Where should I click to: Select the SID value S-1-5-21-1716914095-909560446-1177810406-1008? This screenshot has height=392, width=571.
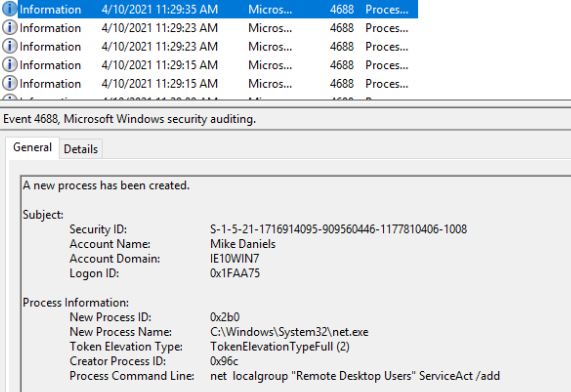click(338, 229)
